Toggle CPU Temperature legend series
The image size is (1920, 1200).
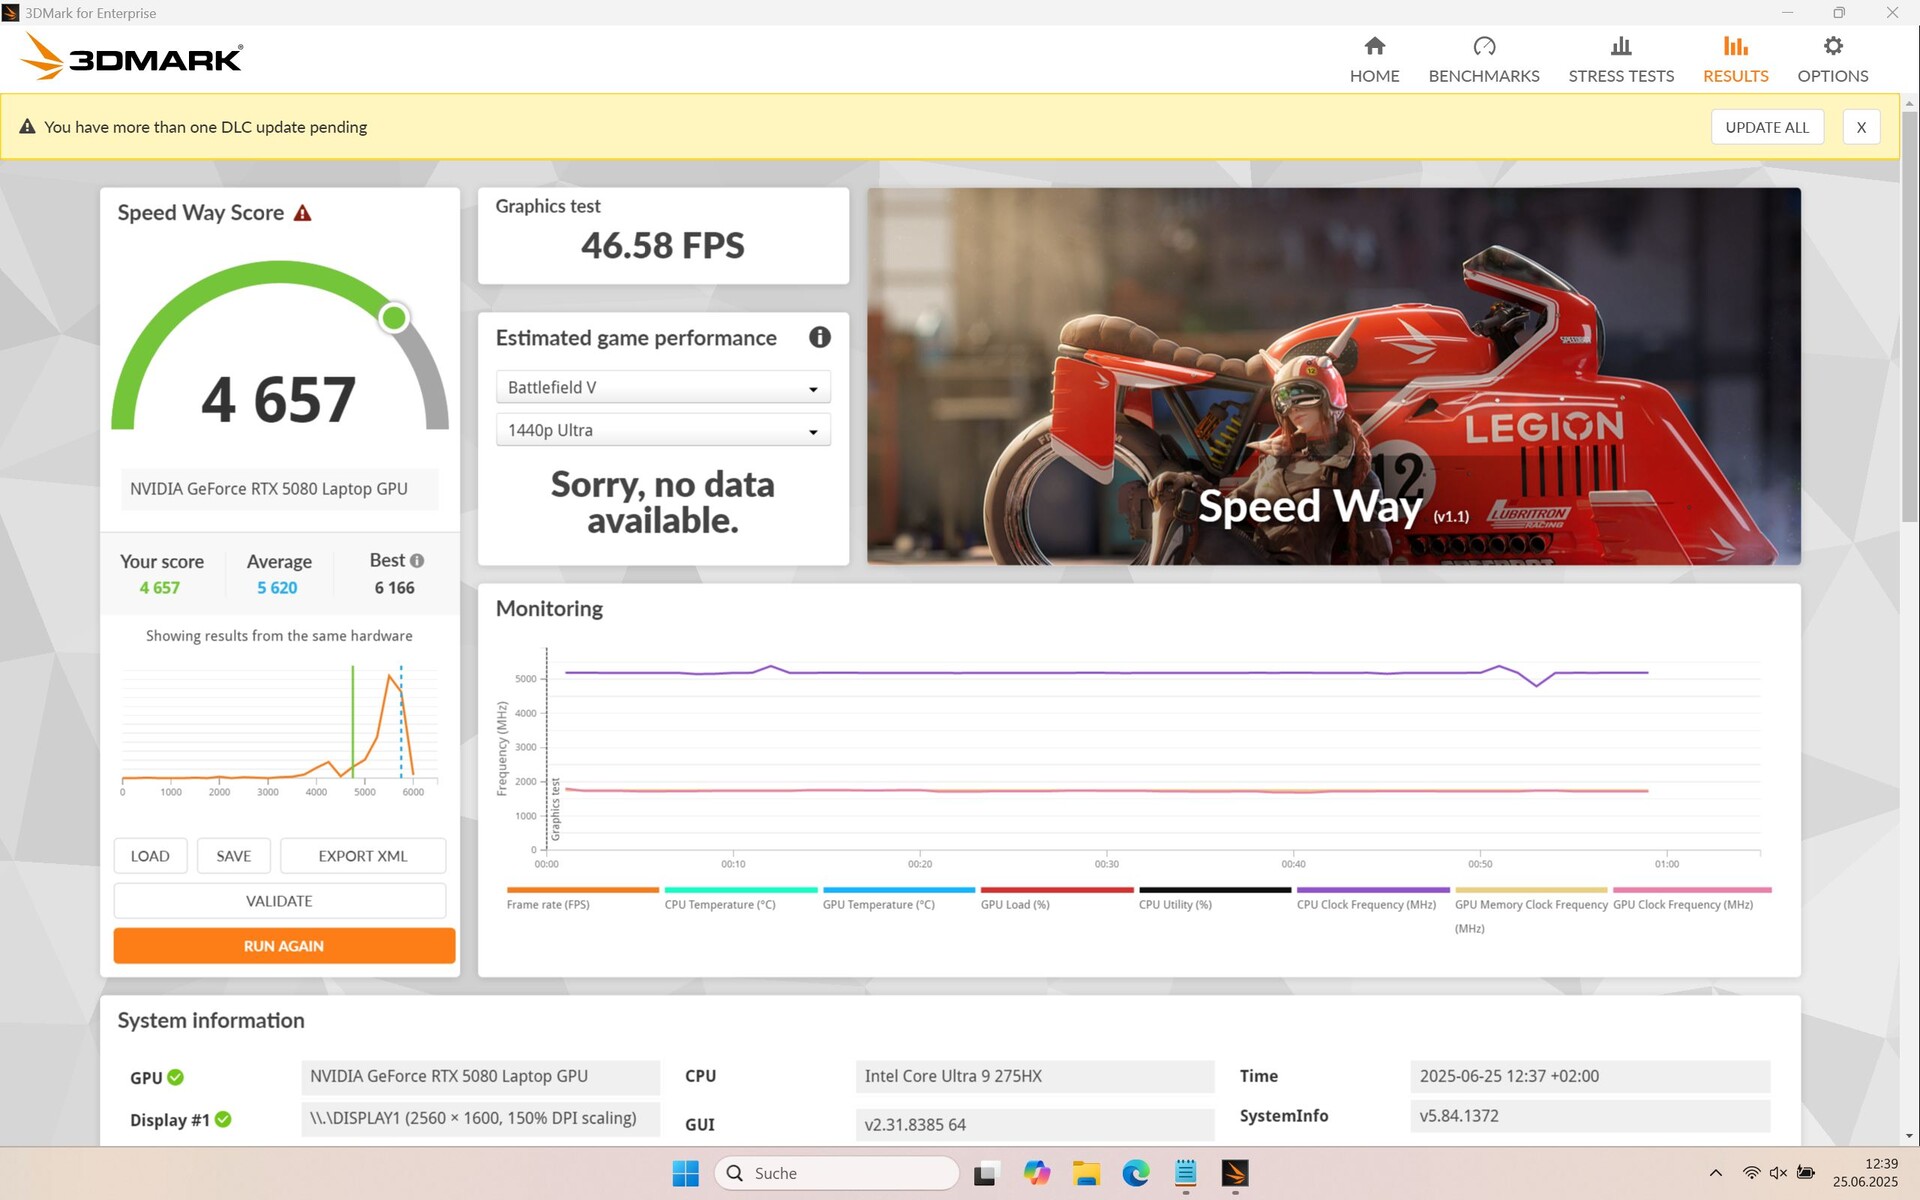[740, 898]
